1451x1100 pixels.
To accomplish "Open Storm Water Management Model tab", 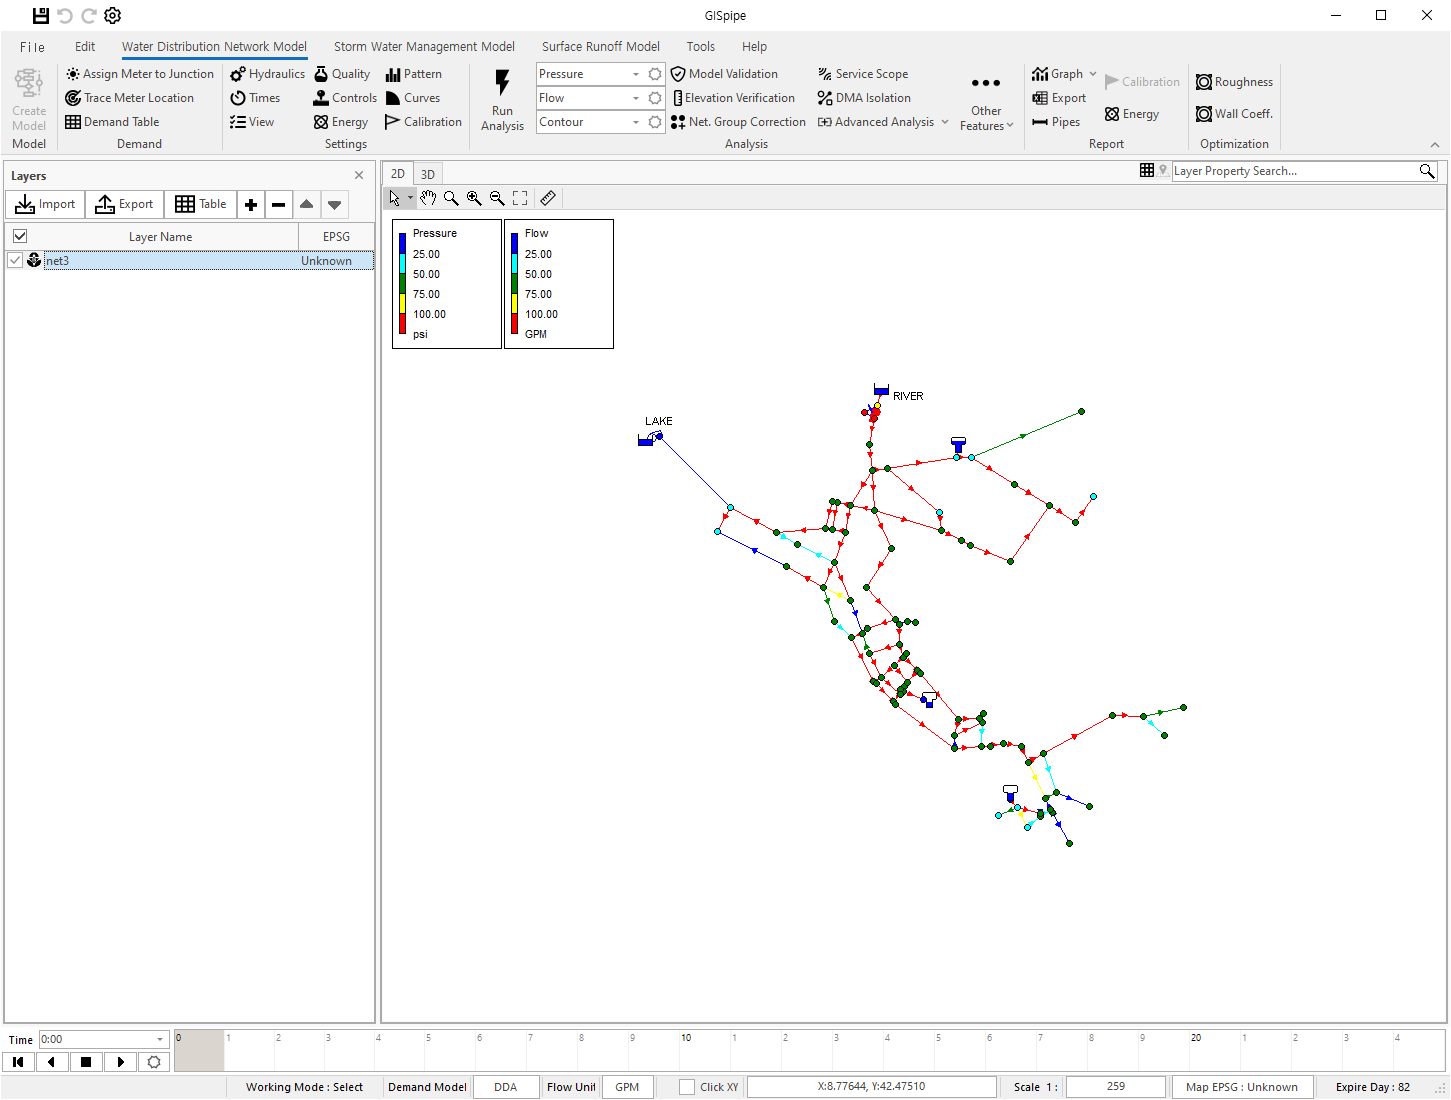I will click(x=424, y=46).
